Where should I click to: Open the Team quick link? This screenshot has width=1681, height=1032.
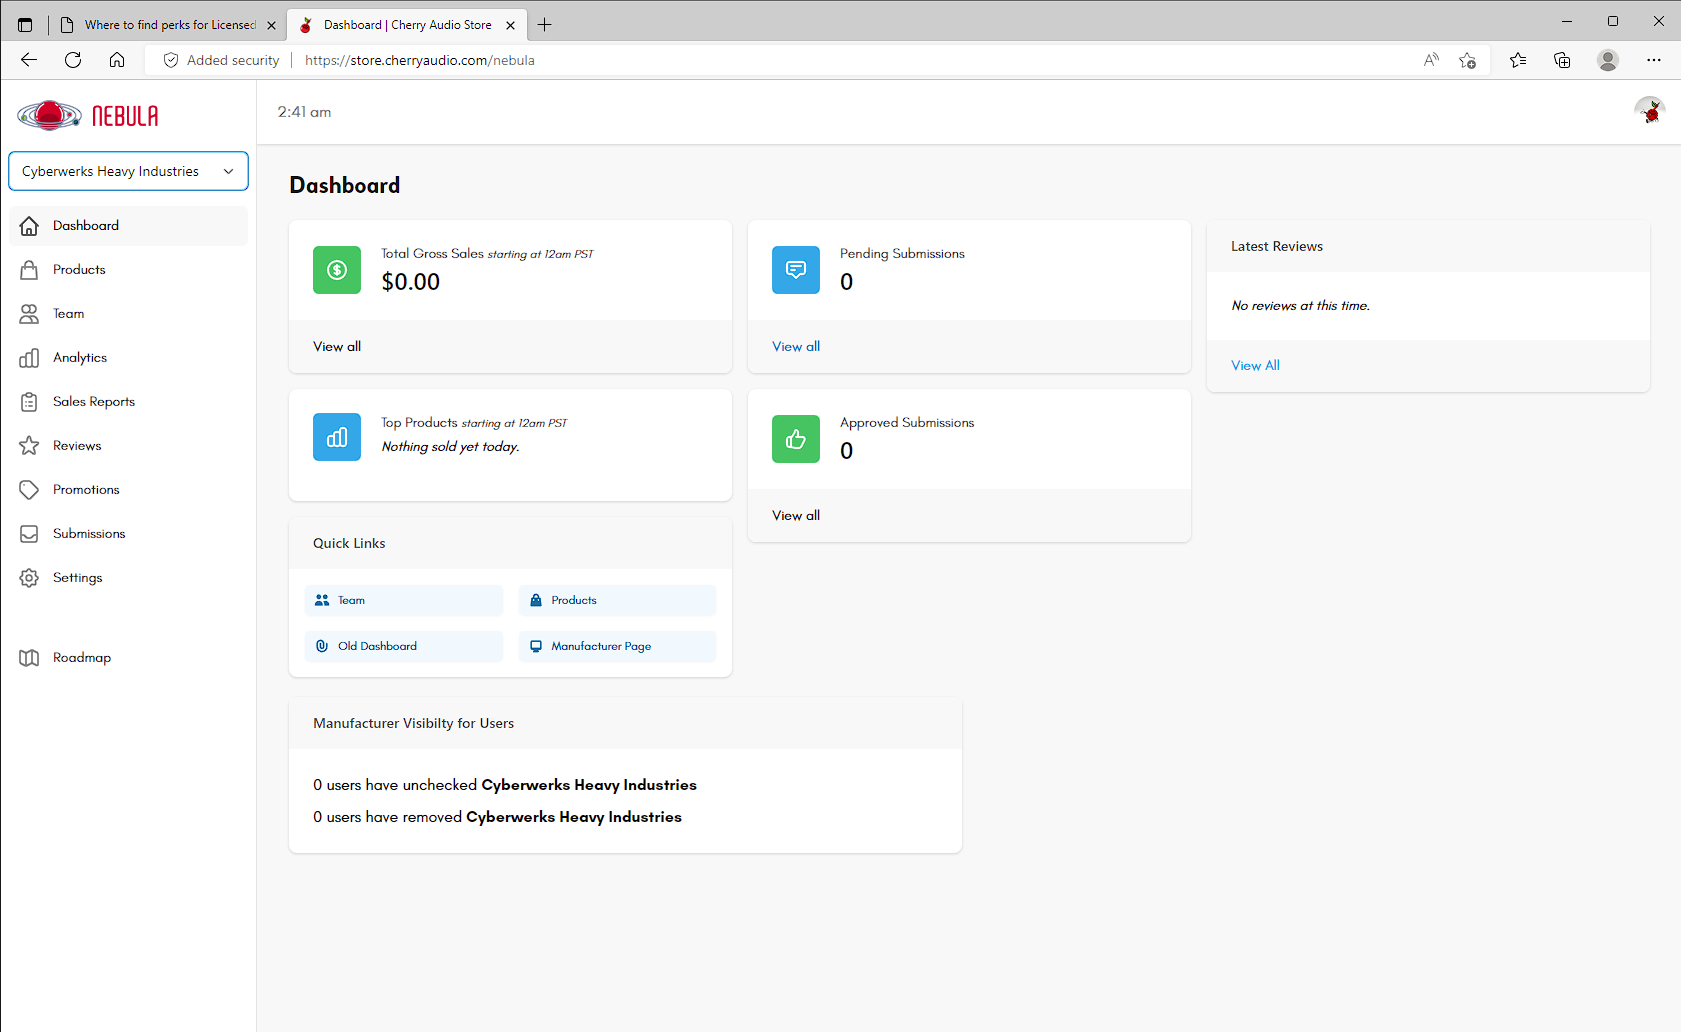pos(404,601)
